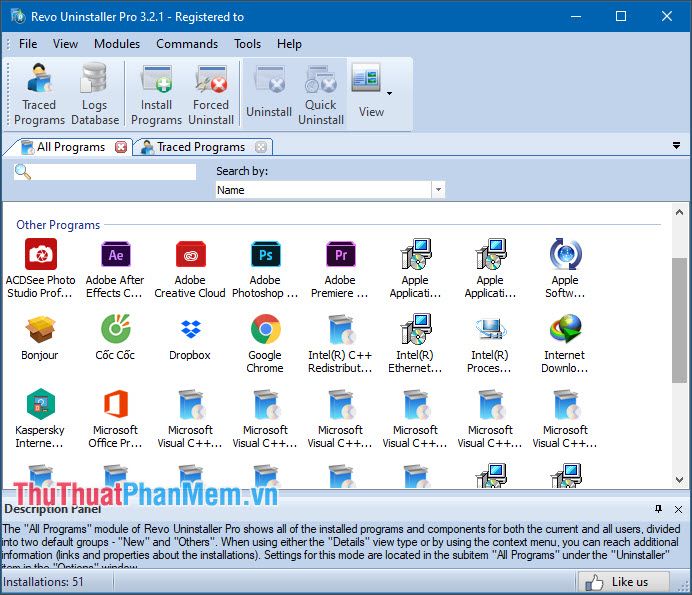Switch to the Traced Programs tab
692x595 pixels.
(x=201, y=147)
